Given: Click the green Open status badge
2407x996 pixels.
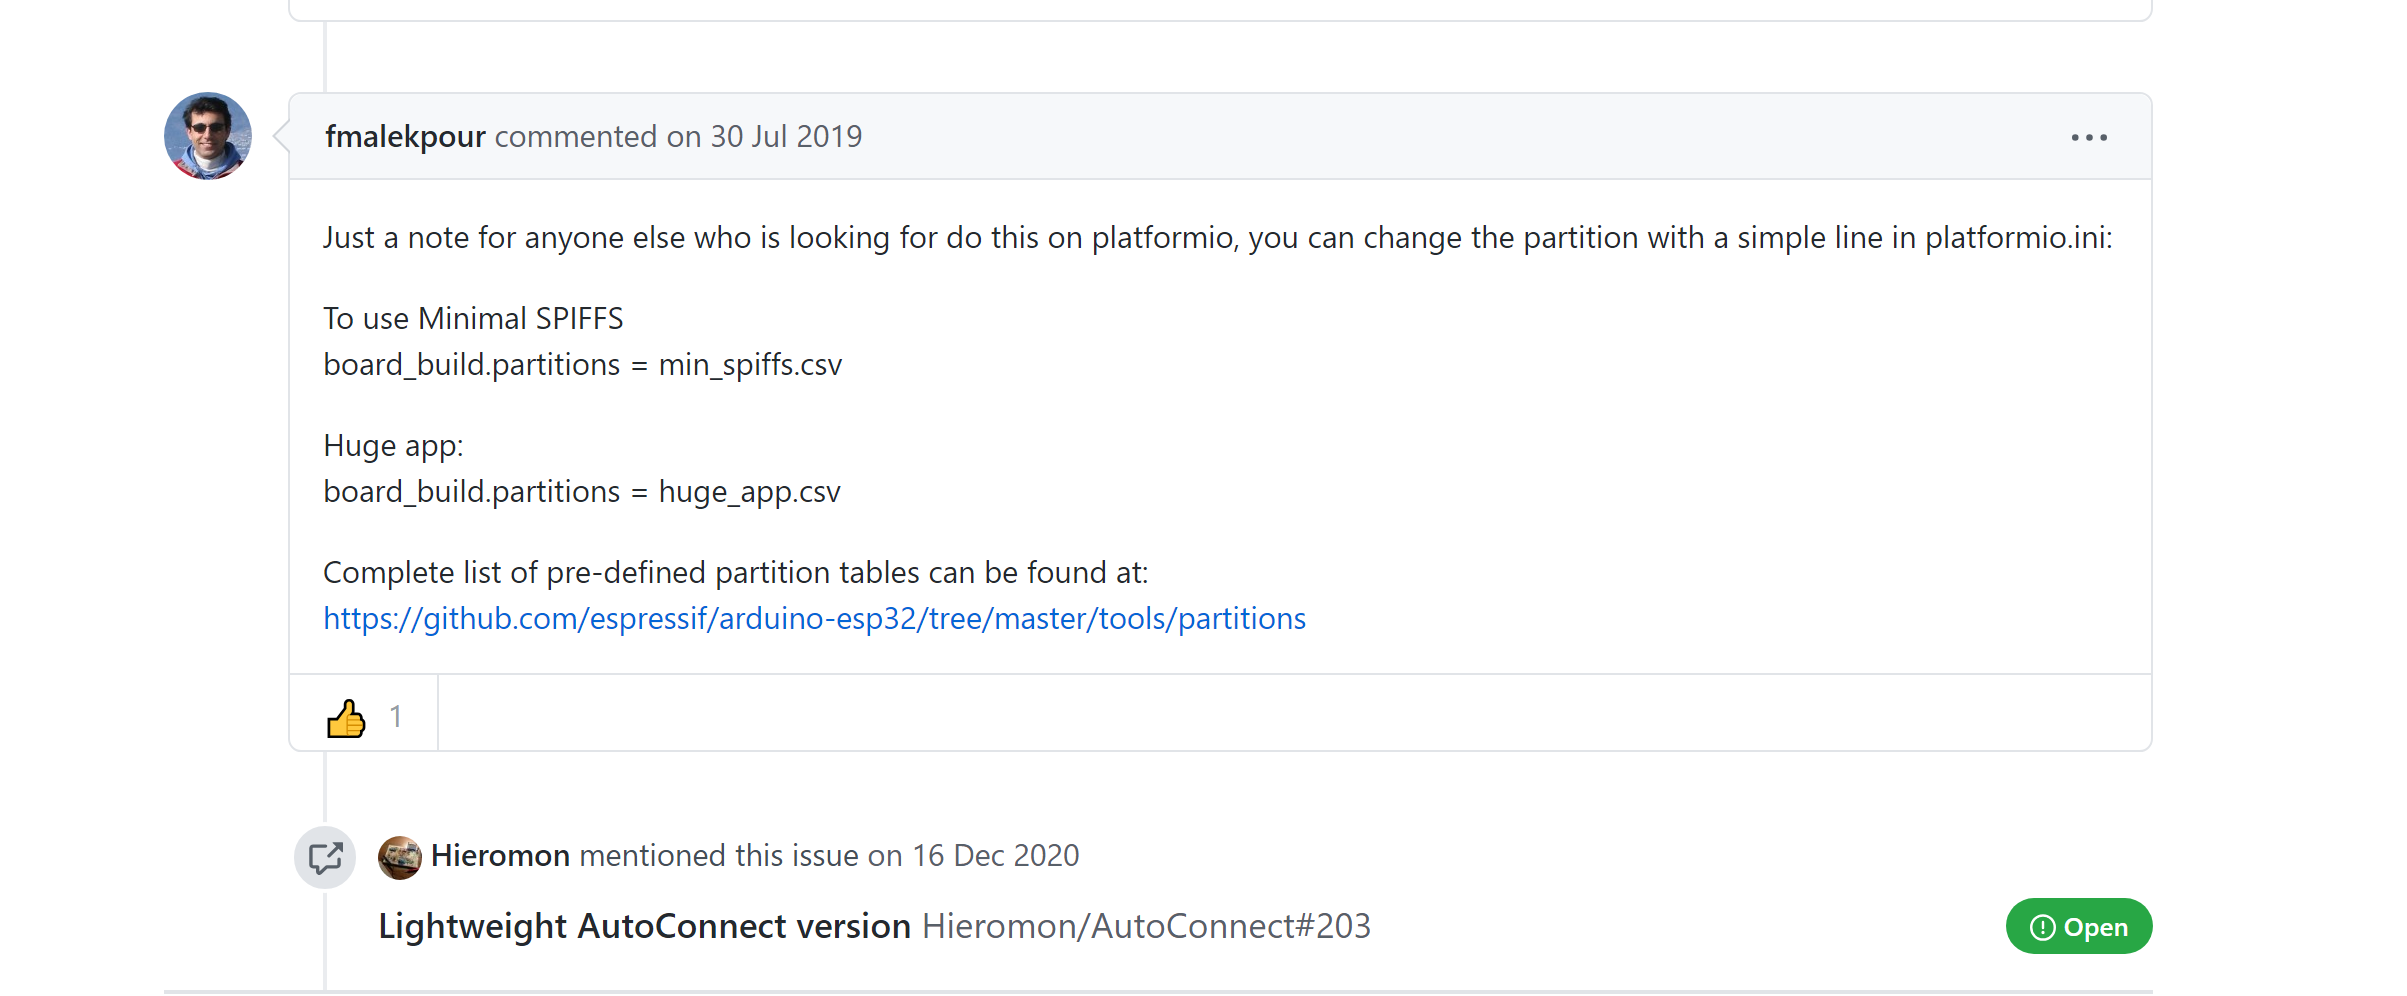Looking at the screenshot, I should [x=2078, y=927].
